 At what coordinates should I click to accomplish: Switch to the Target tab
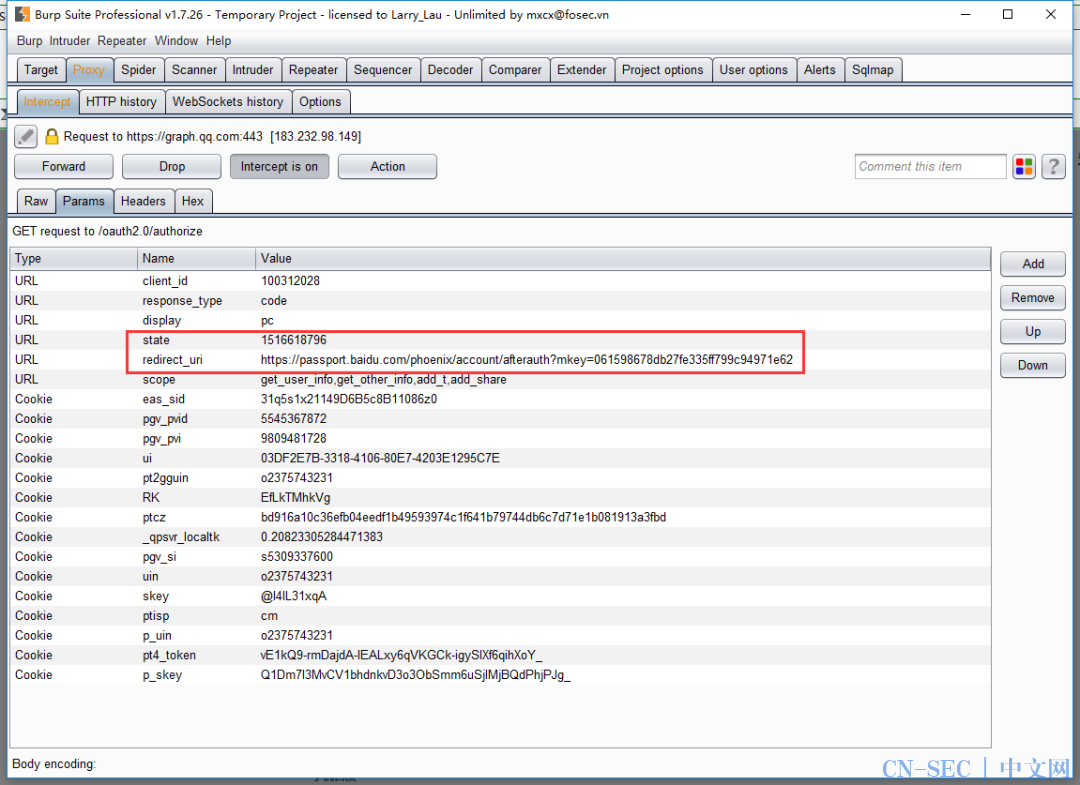click(x=41, y=70)
